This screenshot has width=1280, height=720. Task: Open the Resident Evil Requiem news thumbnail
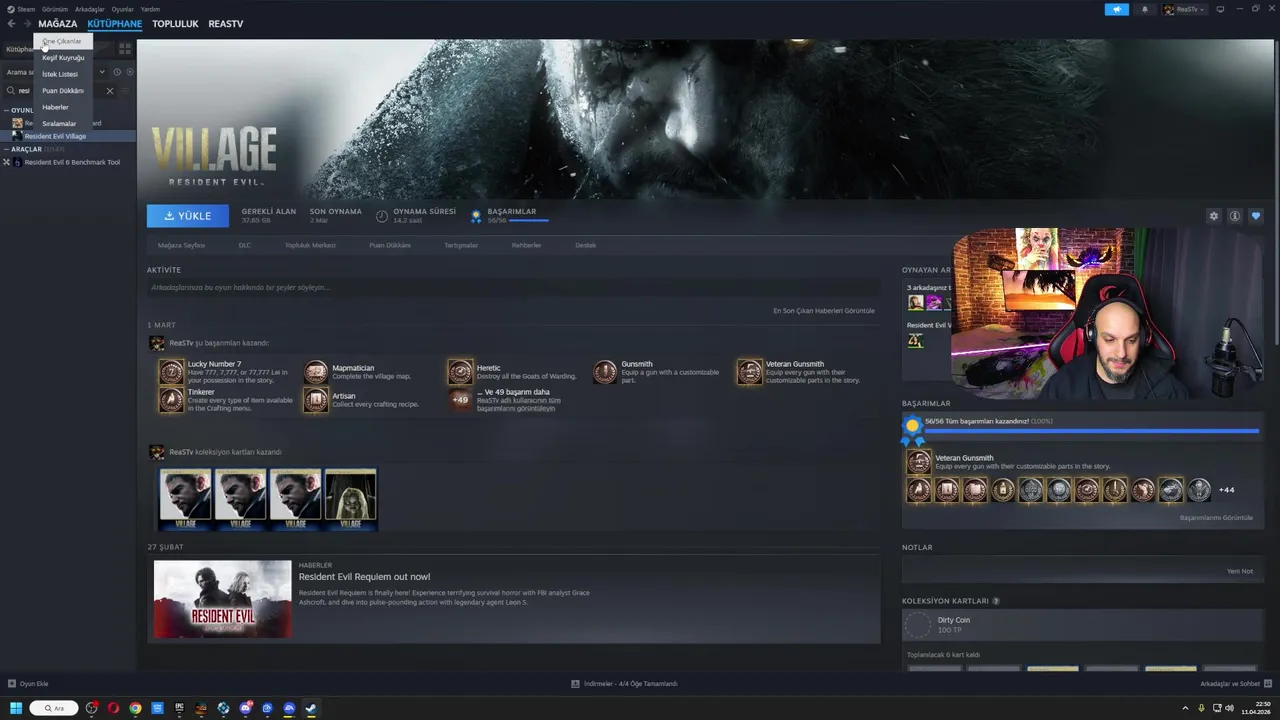click(x=222, y=599)
